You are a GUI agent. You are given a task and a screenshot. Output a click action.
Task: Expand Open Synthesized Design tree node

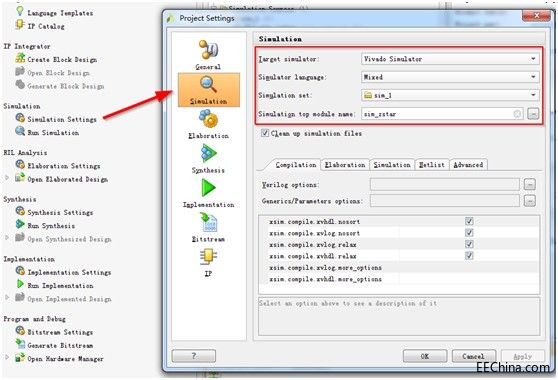pyautogui.click(x=7, y=237)
